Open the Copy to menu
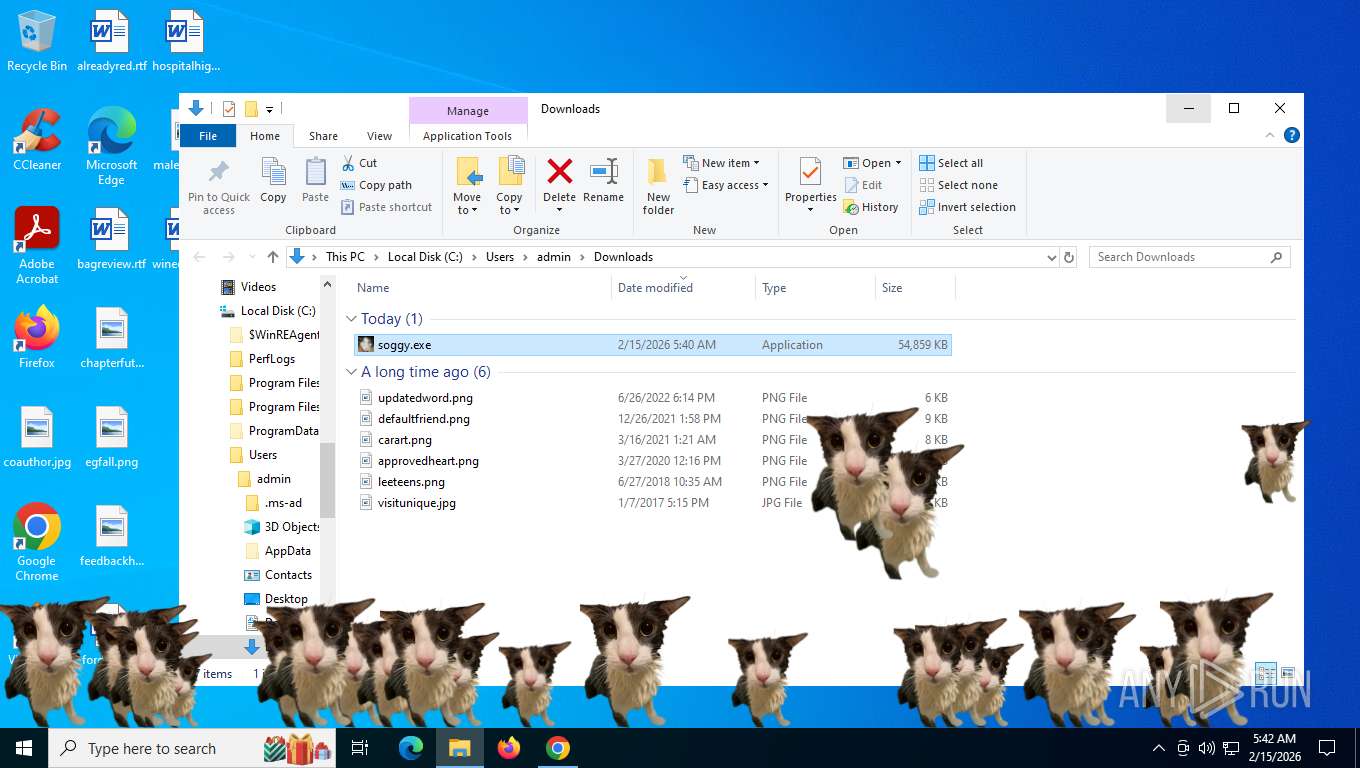 tap(510, 186)
